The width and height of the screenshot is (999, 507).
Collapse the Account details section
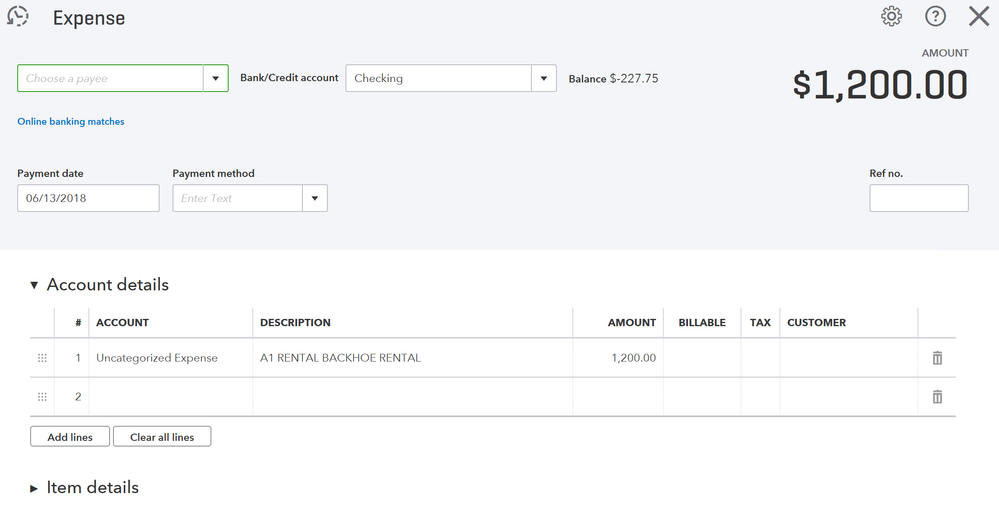pos(34,285)
